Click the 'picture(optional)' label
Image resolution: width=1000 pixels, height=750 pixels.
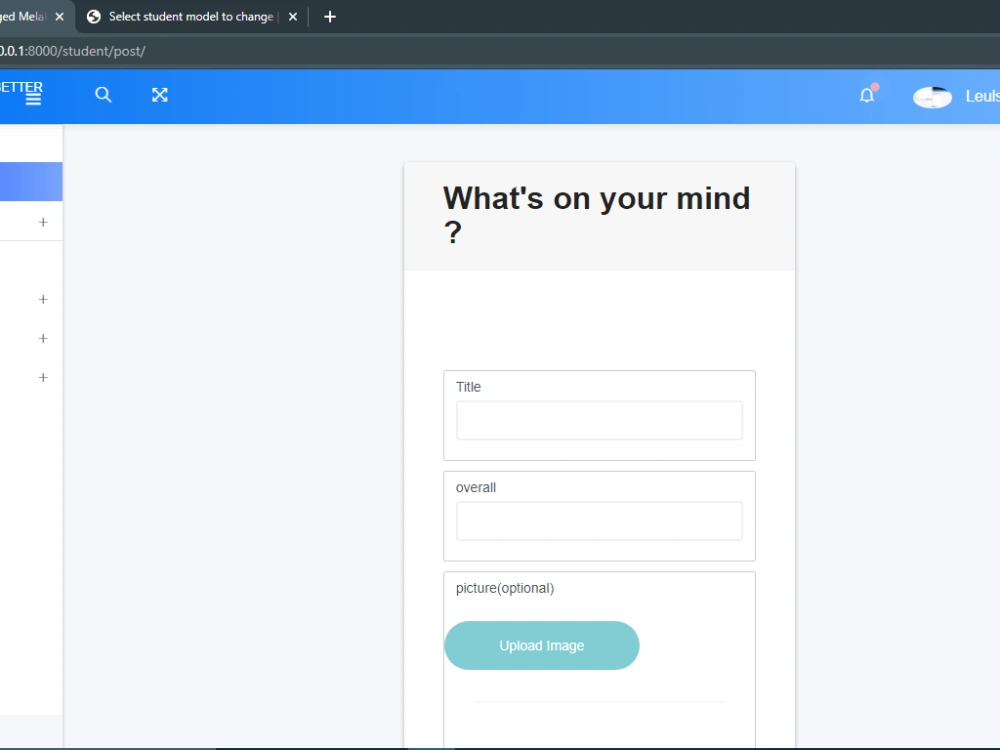point(504,588)
